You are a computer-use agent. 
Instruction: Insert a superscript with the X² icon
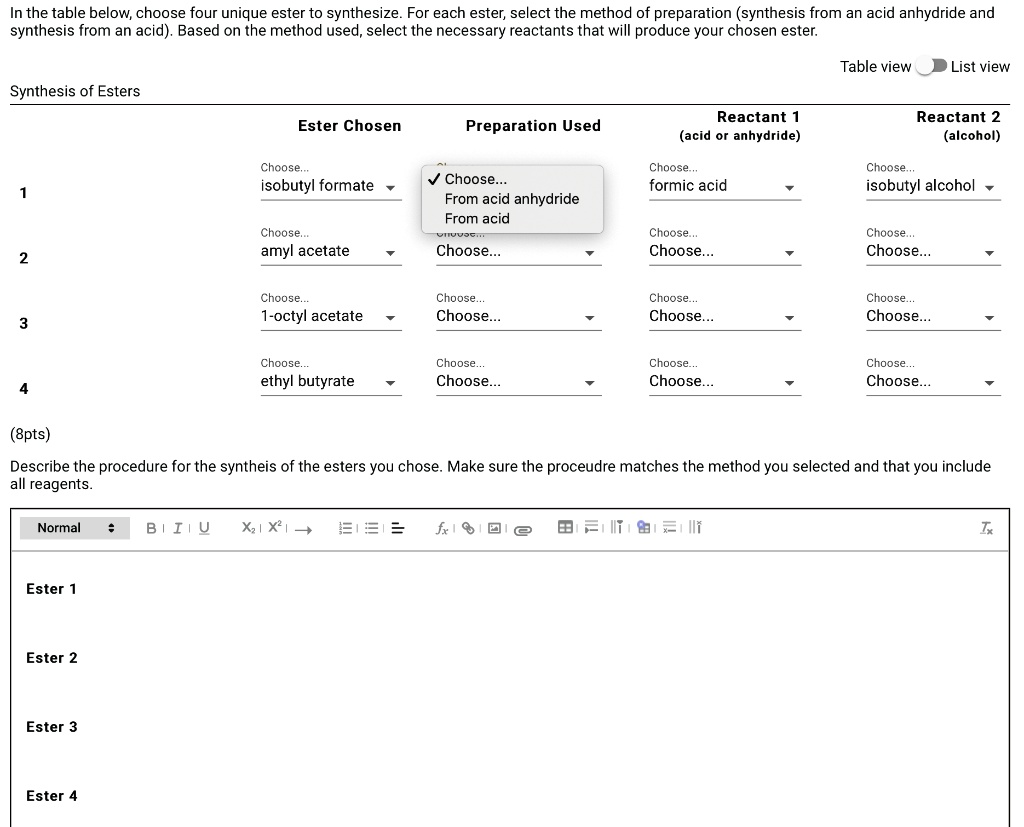pos(274,527)
